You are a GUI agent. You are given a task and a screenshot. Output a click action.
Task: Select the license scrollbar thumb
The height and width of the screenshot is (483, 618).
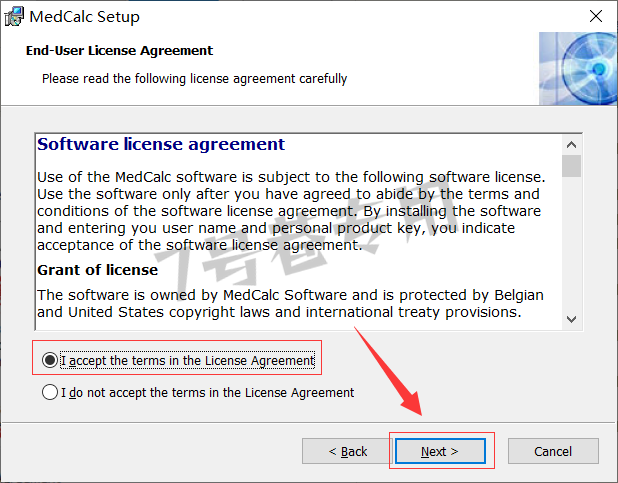click(571, 166)
